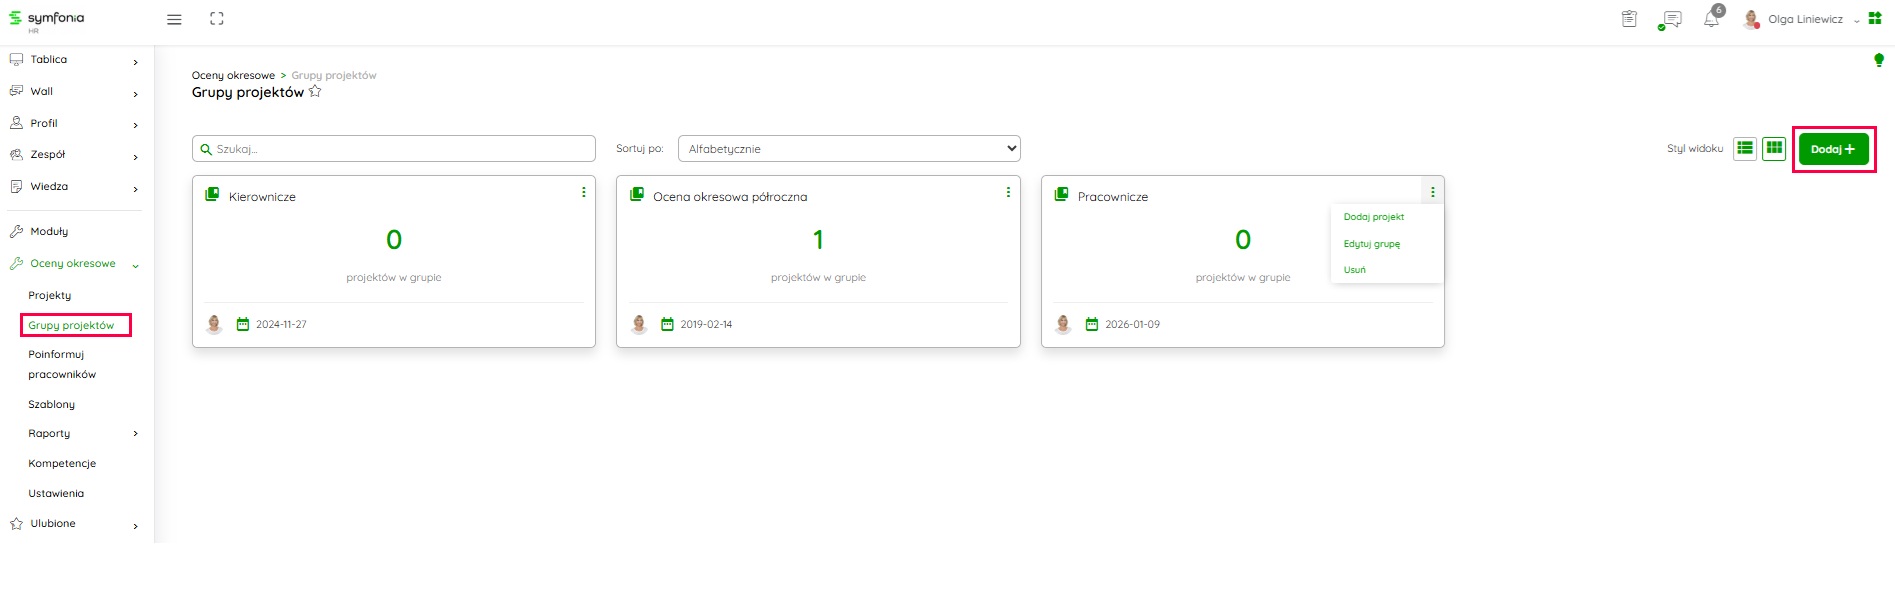
Task: Click the green lightbulb hint icon
Action: coord(1878,60)
